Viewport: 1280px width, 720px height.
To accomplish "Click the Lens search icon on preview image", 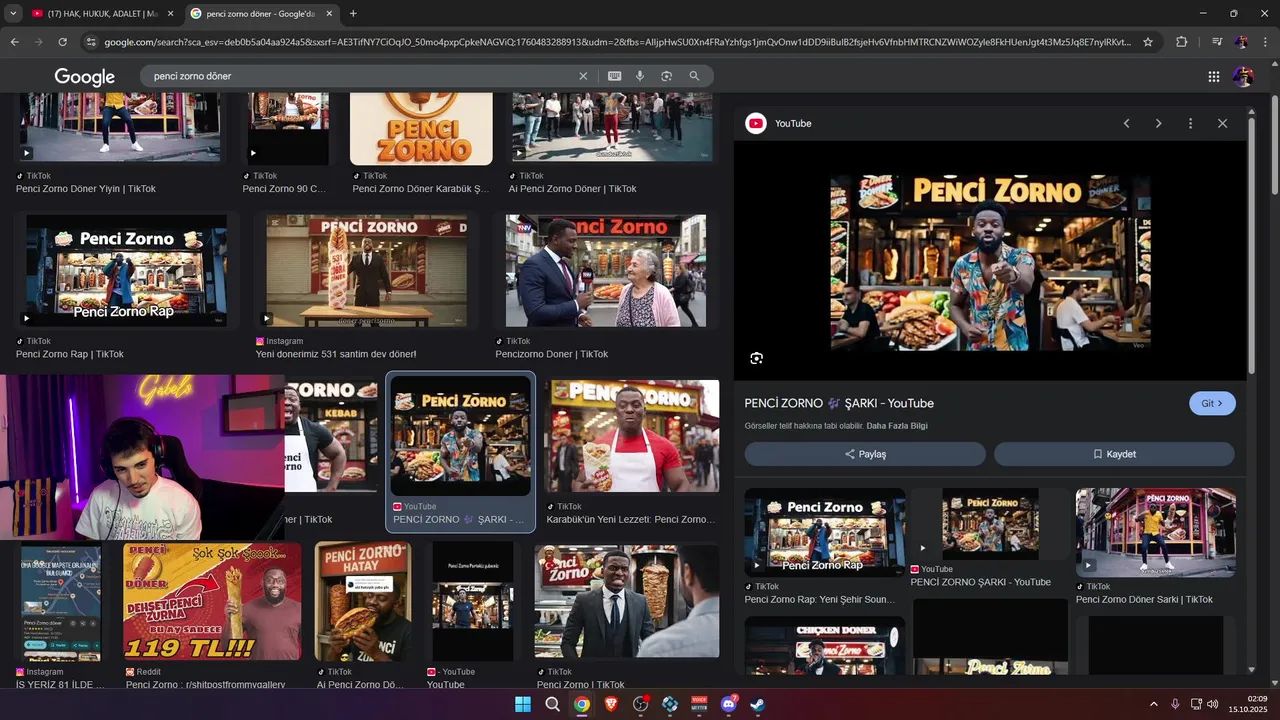I will 757,358.
